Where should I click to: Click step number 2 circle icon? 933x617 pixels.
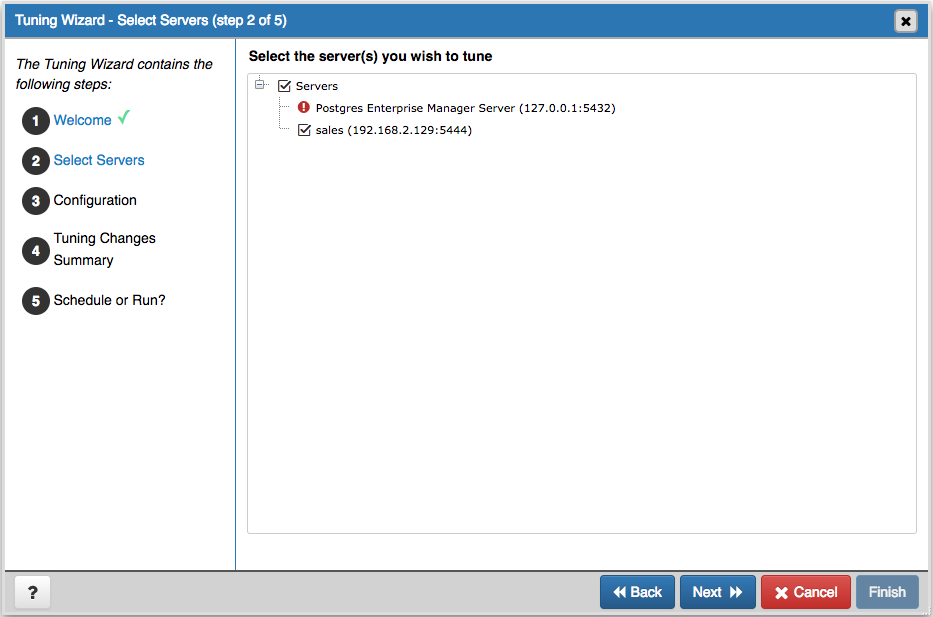(x=36, y=161)
